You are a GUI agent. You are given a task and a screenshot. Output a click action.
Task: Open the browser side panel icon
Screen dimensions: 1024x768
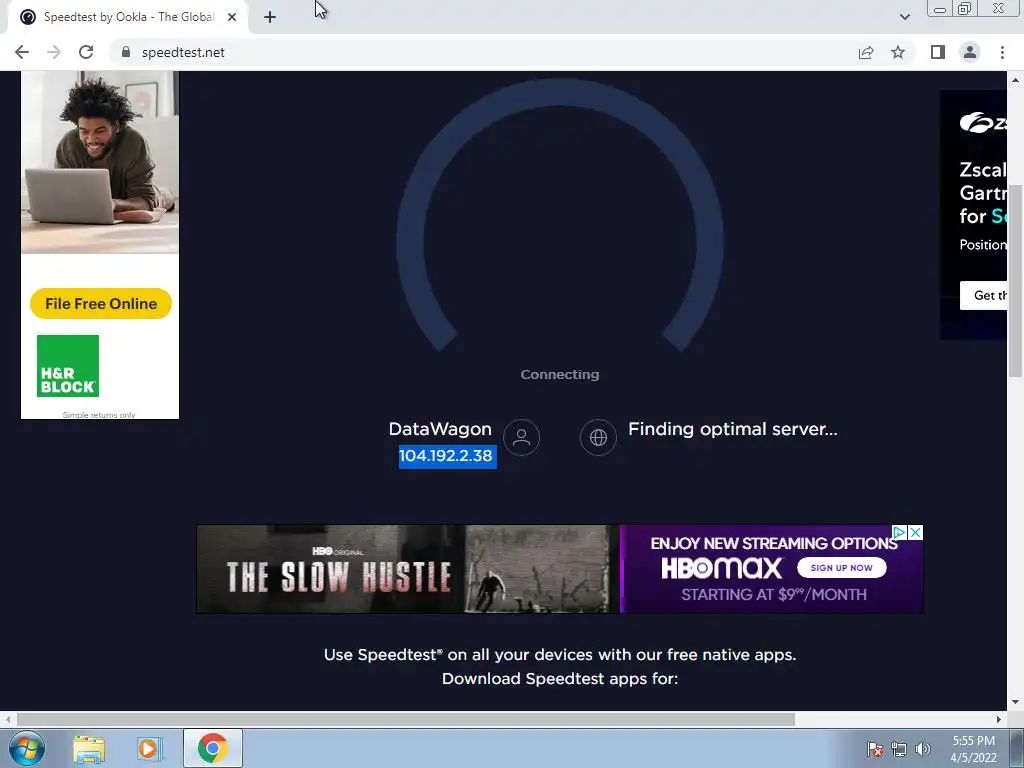(938, 52)
